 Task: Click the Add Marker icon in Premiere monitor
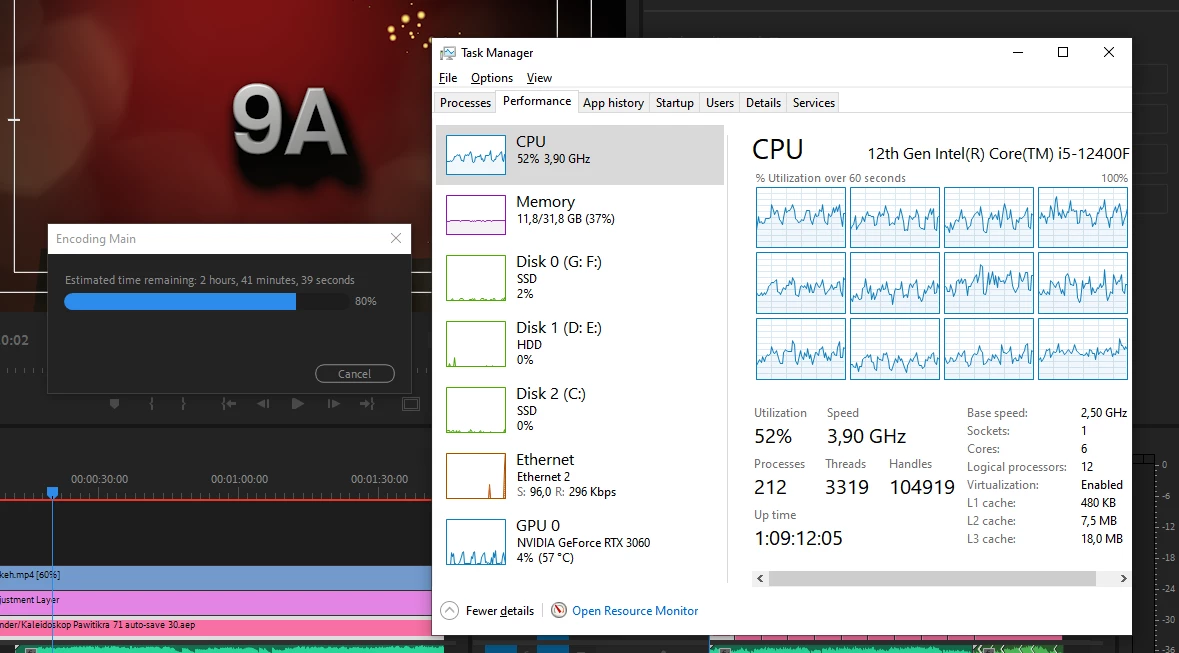tap(114, 404)
